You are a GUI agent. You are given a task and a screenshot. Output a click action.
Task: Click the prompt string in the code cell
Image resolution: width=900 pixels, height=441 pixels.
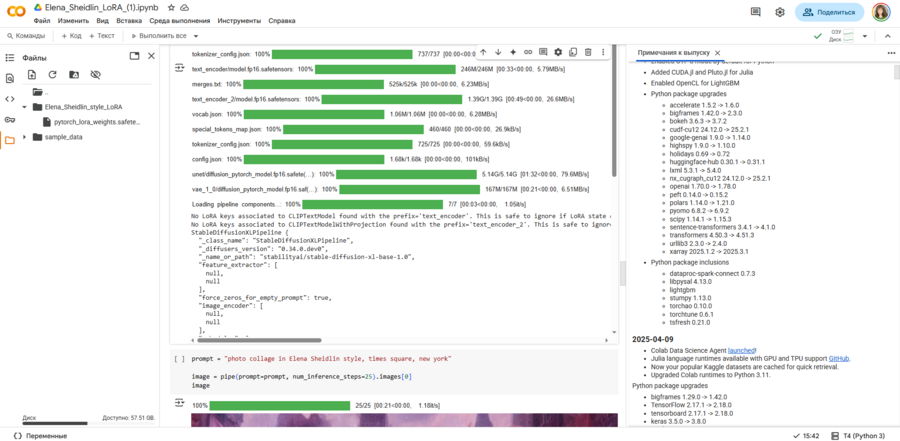click(x=338, y=359)
